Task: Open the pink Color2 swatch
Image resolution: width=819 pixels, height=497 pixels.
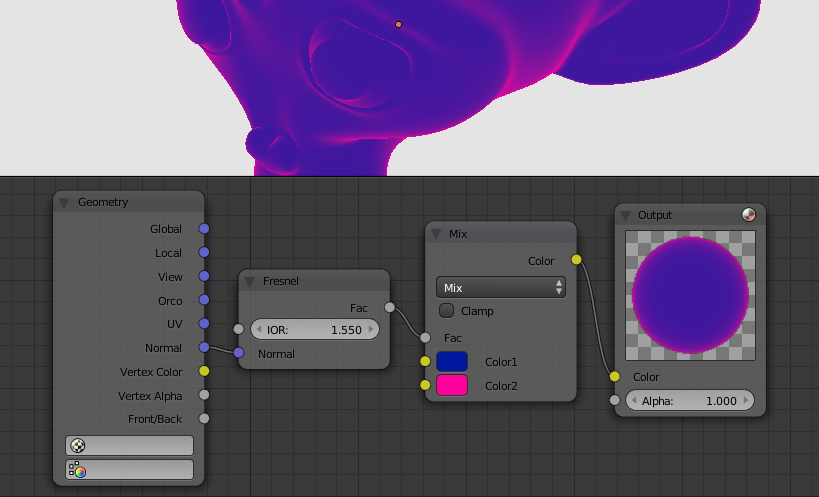Action: pyautogui.click(x=452, y=385)
